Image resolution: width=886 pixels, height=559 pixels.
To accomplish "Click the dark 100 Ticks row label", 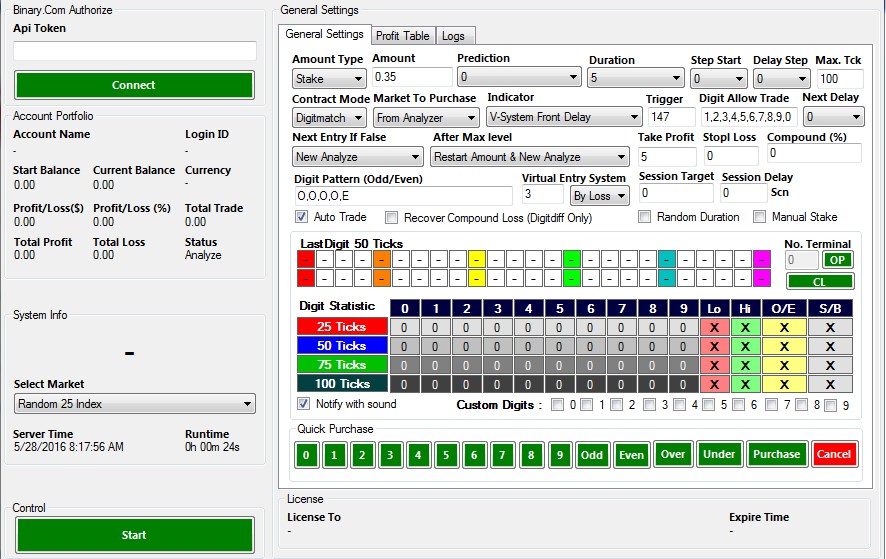I will pyautogui.click(x=342, y=384).
